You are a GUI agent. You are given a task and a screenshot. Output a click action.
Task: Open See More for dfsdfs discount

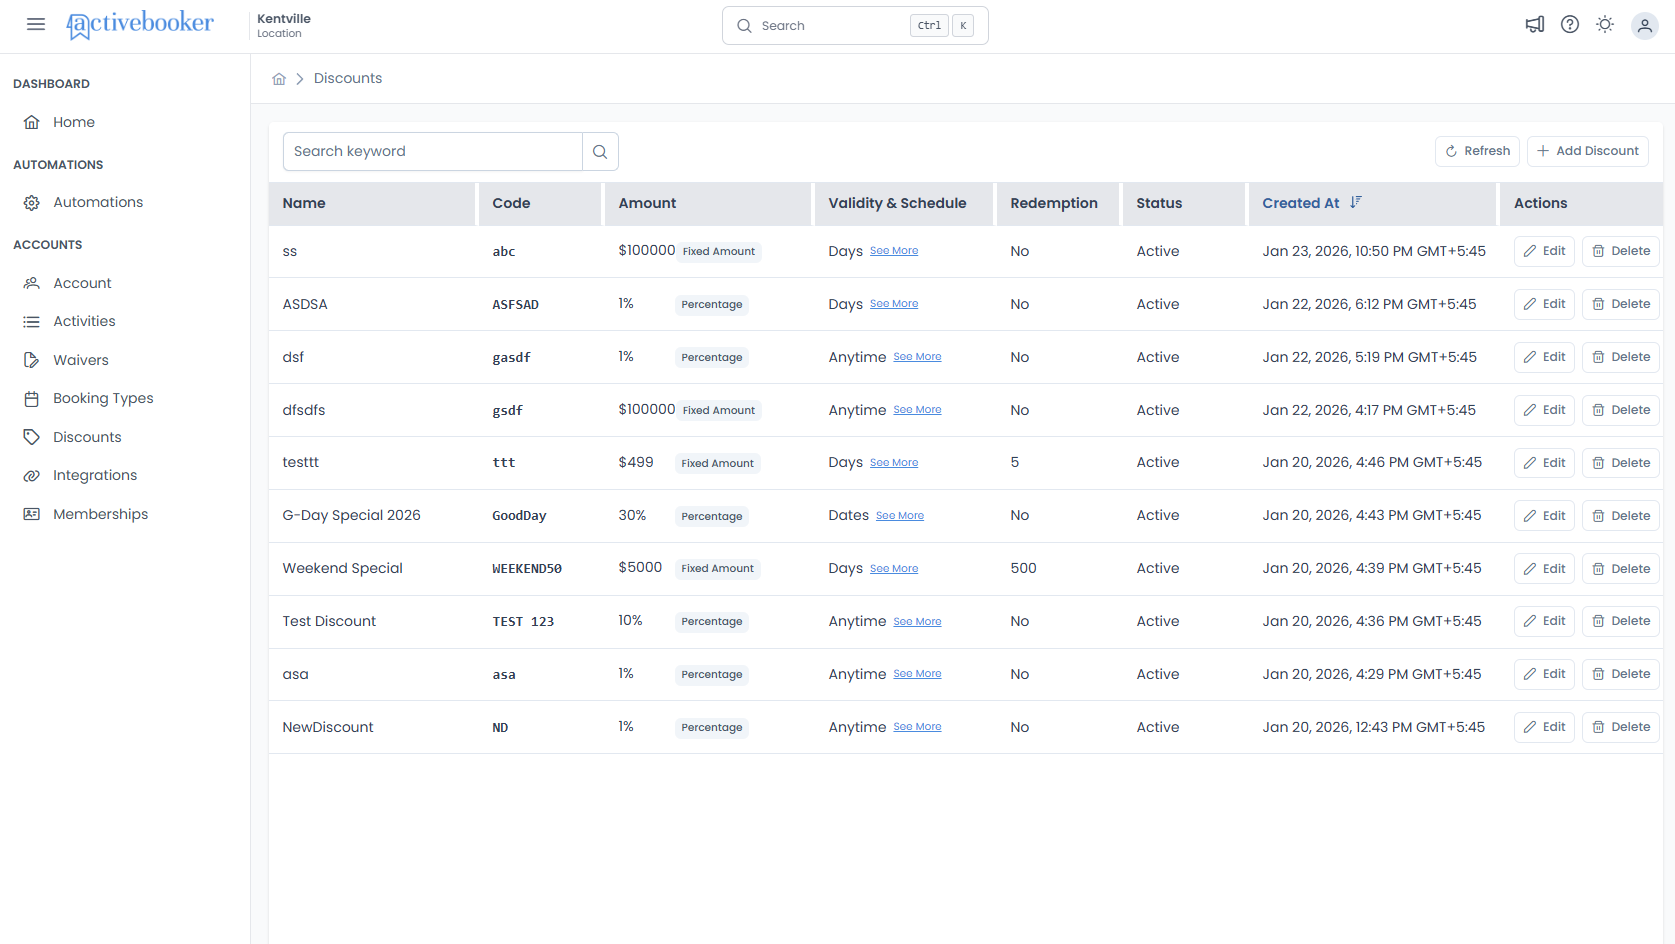click(x=917, y=410)
